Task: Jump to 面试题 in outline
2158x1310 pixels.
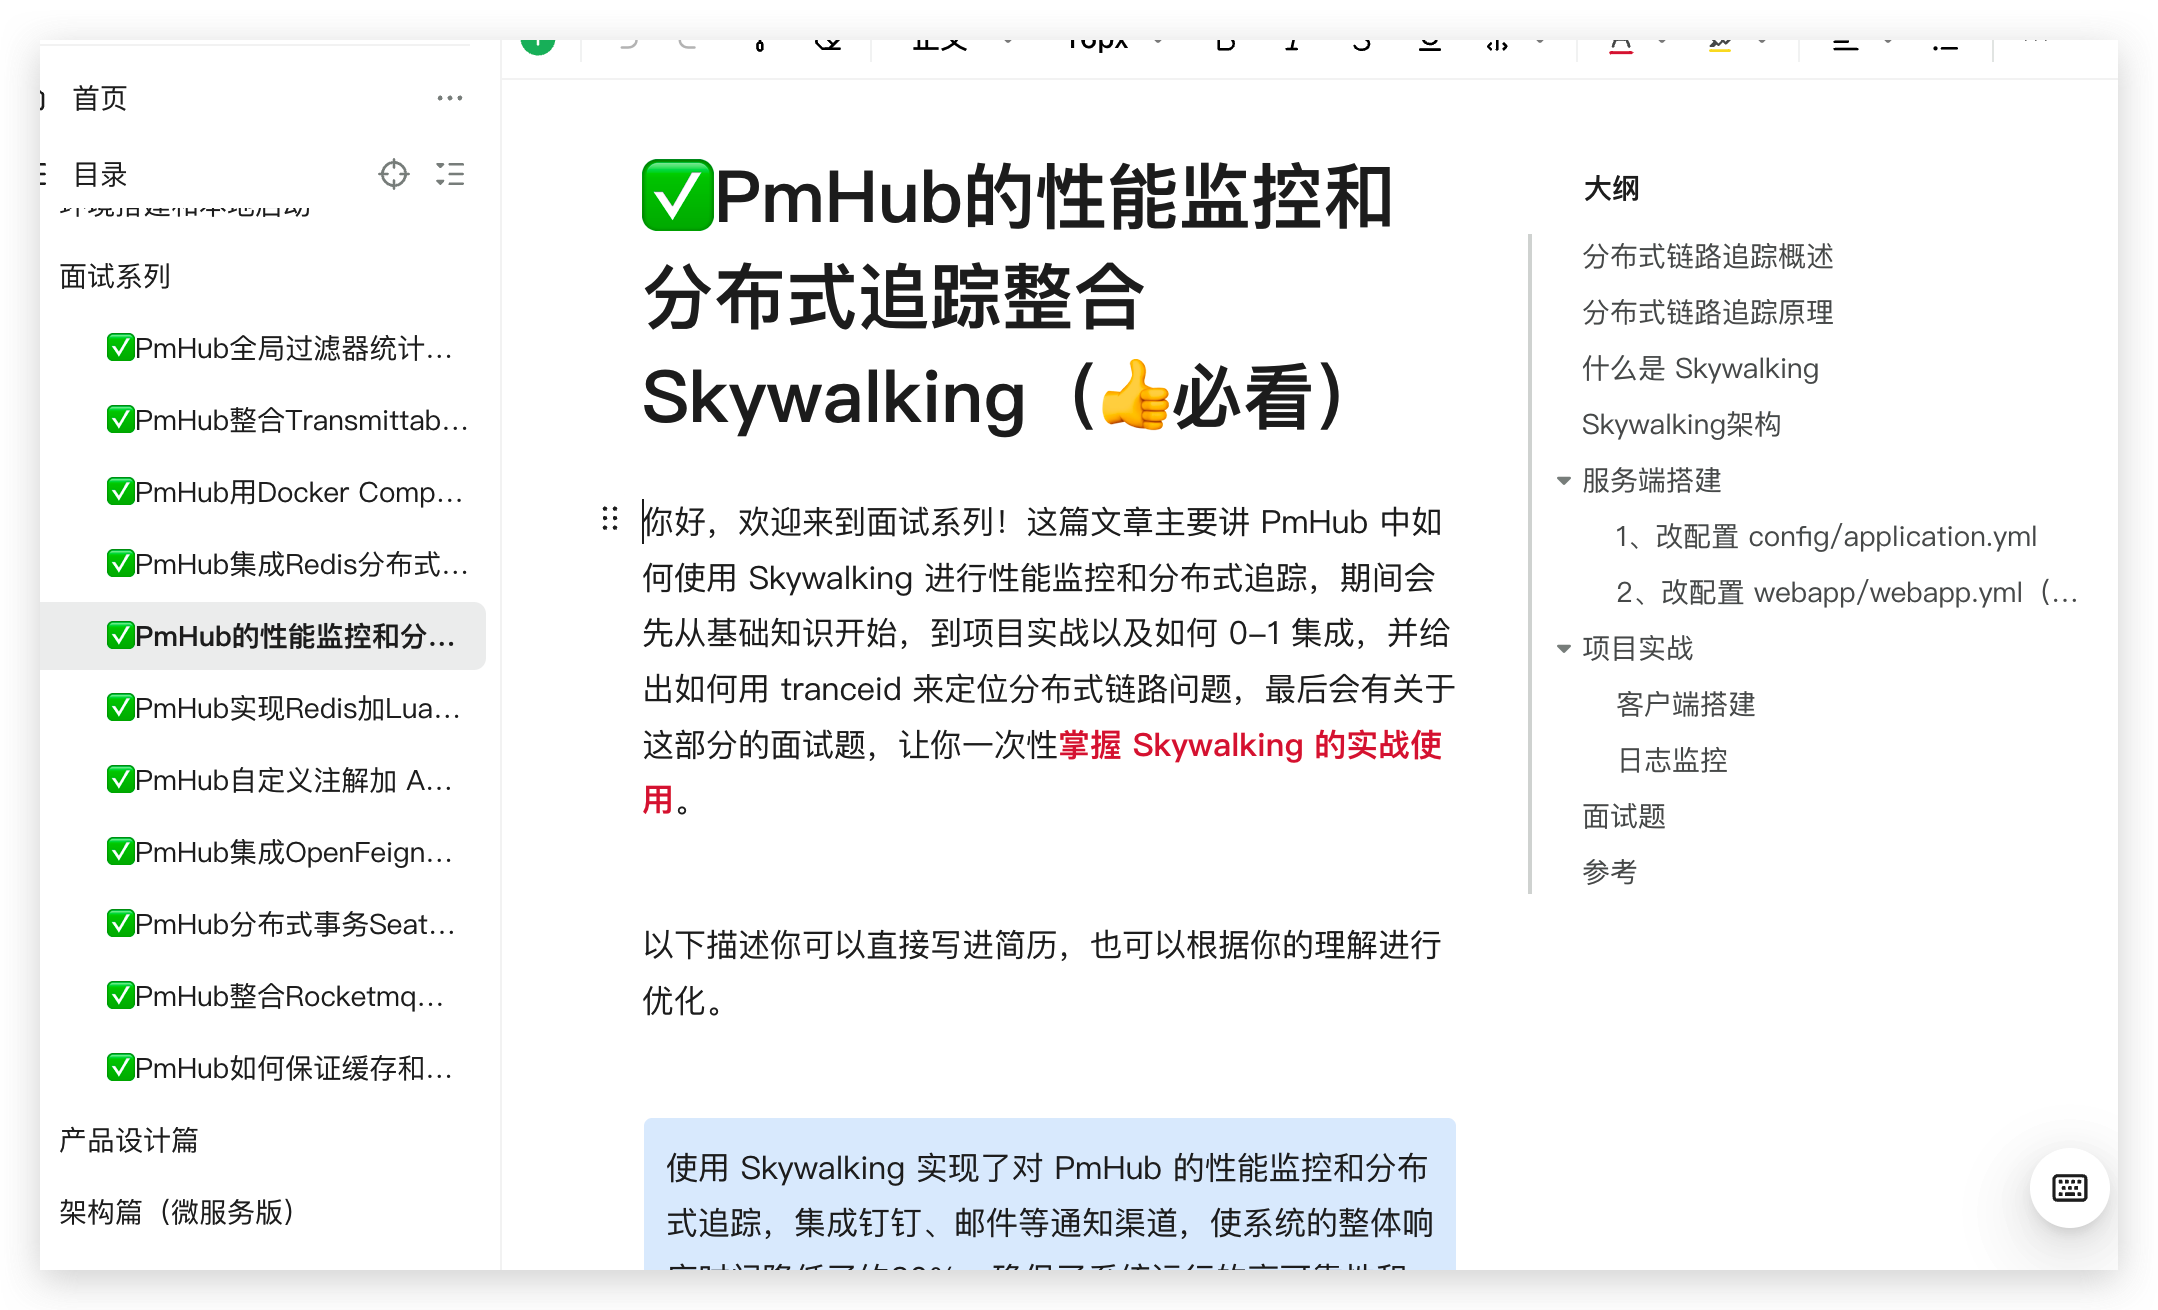Action: (x=1624, y=817)
